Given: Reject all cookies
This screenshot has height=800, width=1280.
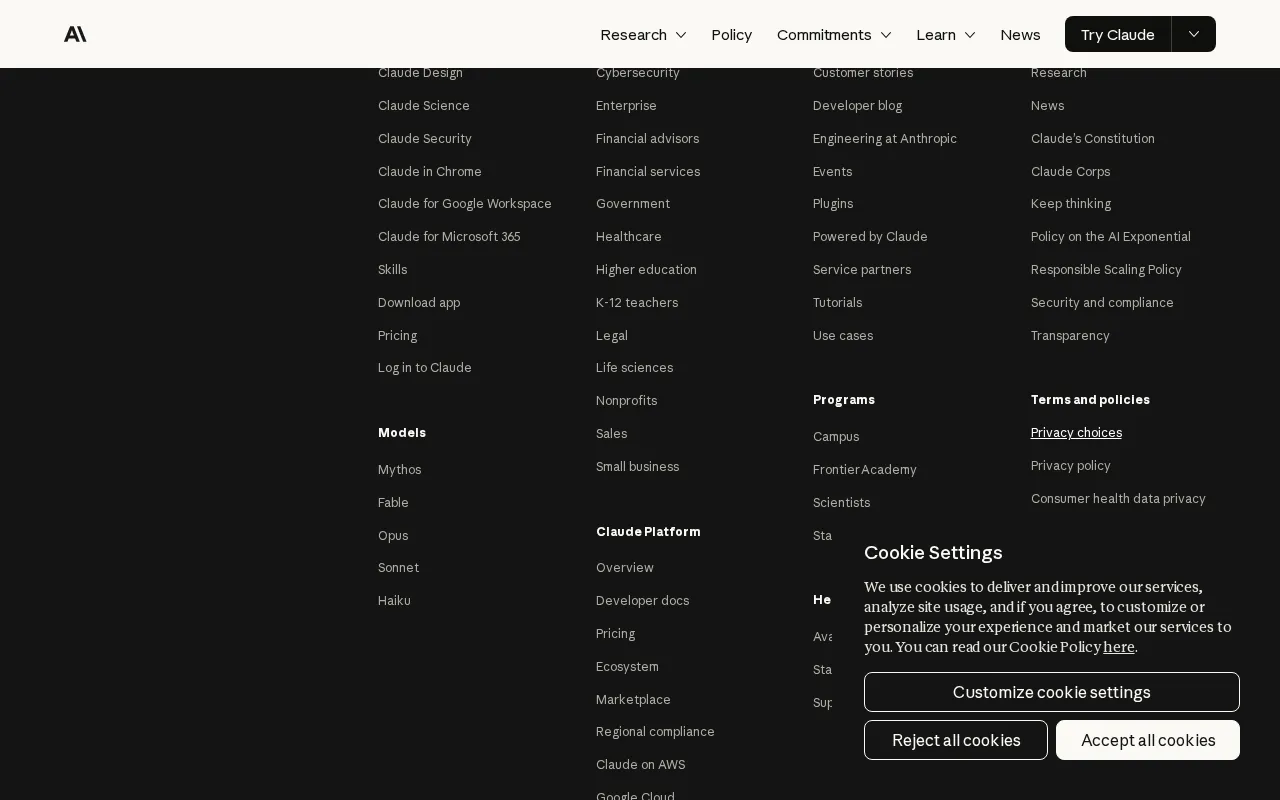Looking at the screenshot, I should (x=956, y=740).
